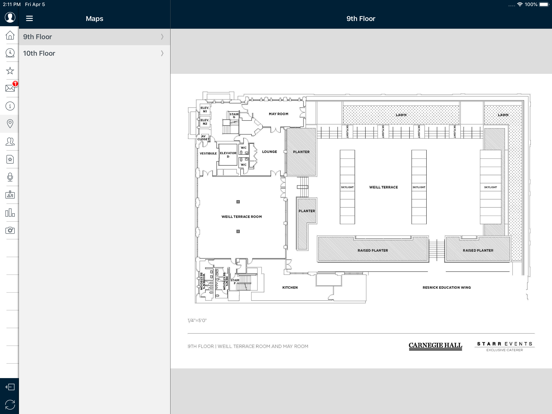Image resolution: width=552 pixels, height=414 pixels.
Task: Open the bar chart polls icon
Action: [10, 213]
